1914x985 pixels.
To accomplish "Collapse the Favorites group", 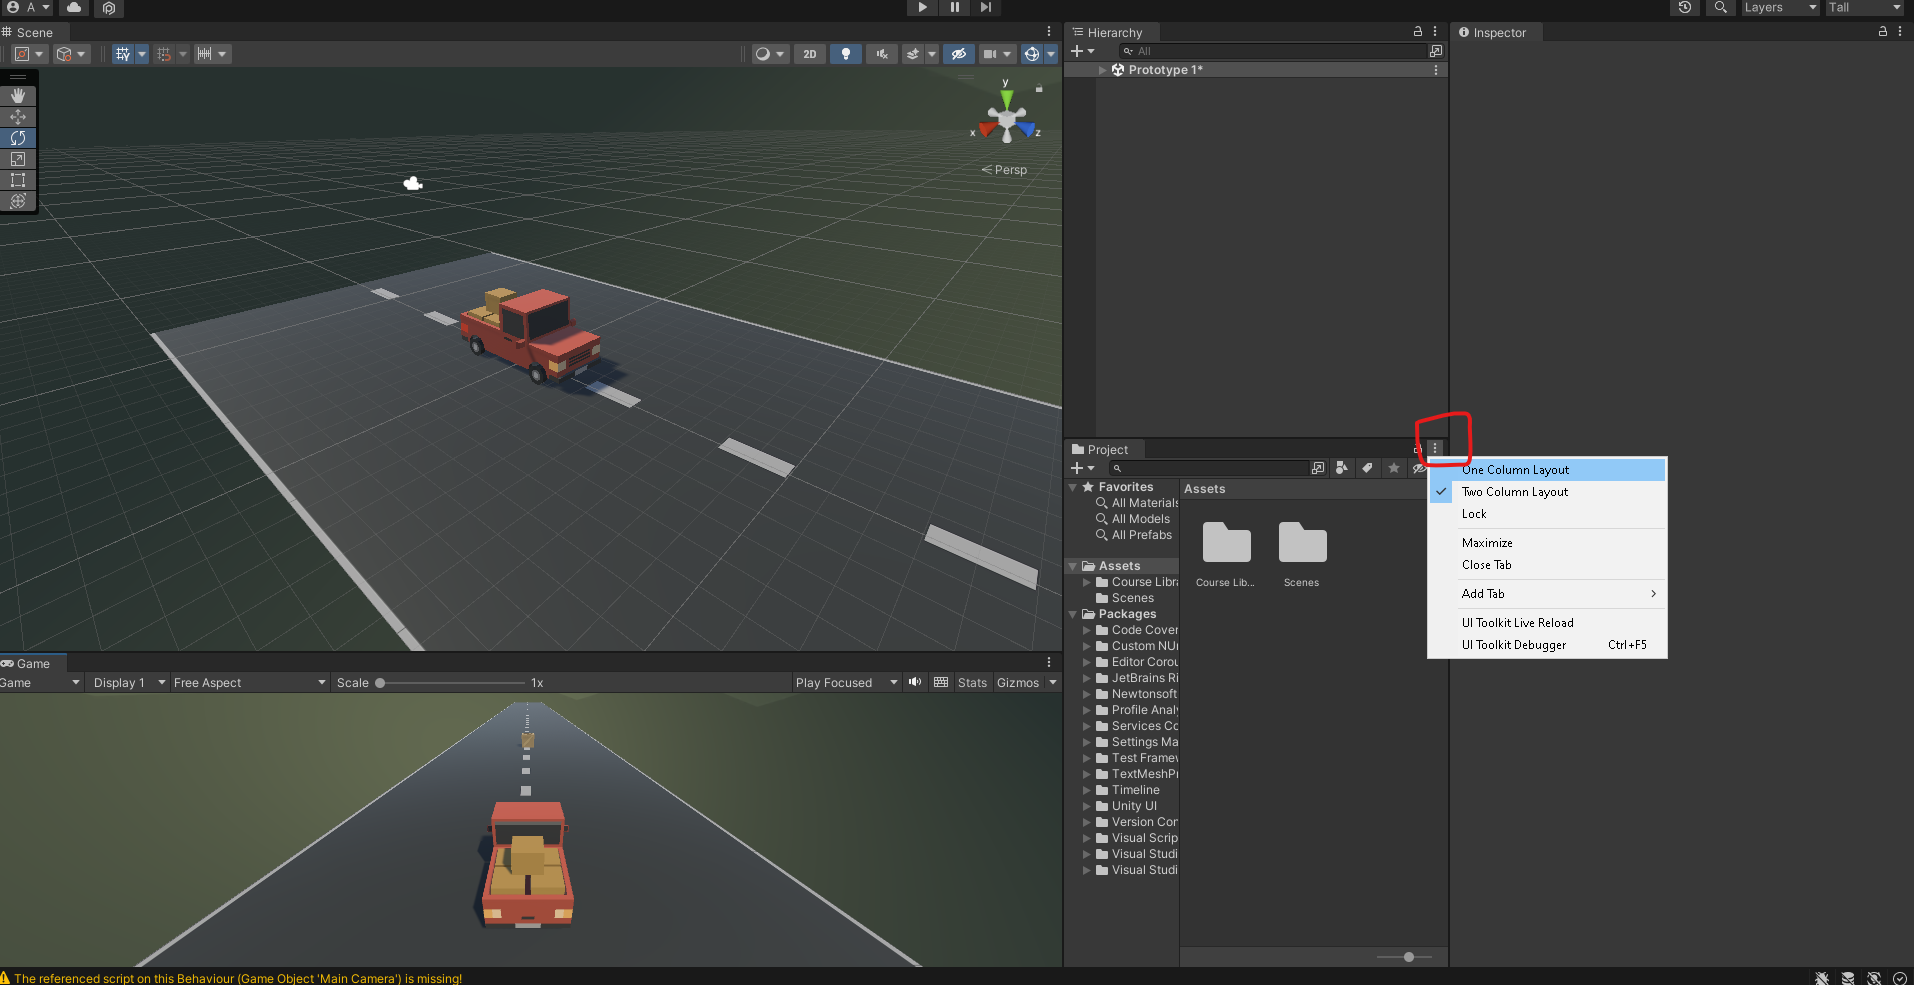I will pyautogui.click(x=1073, y=487).
